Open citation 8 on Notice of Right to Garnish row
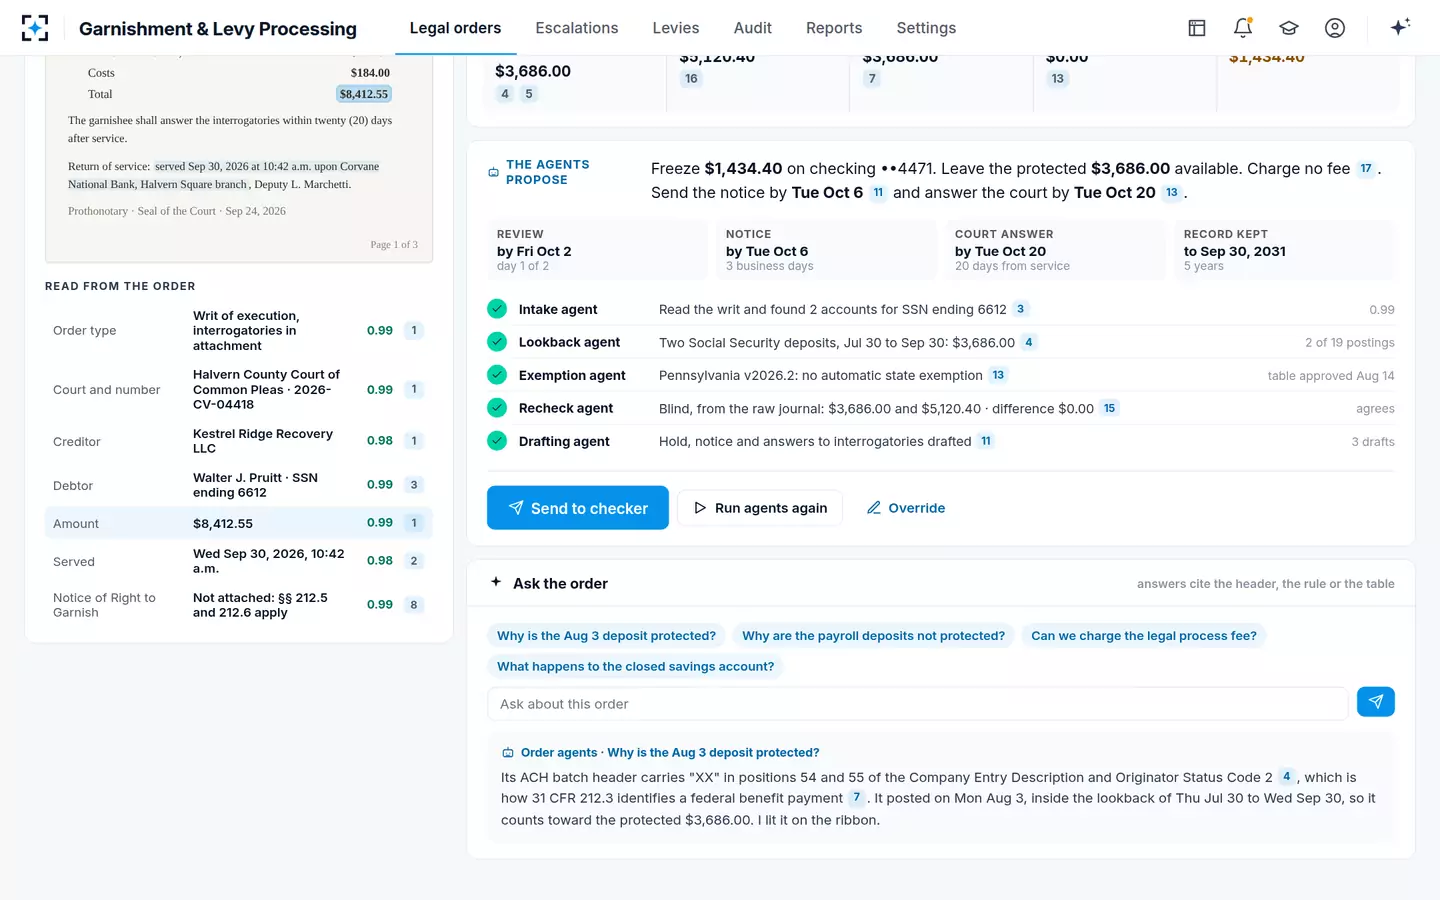 [414, 605]
